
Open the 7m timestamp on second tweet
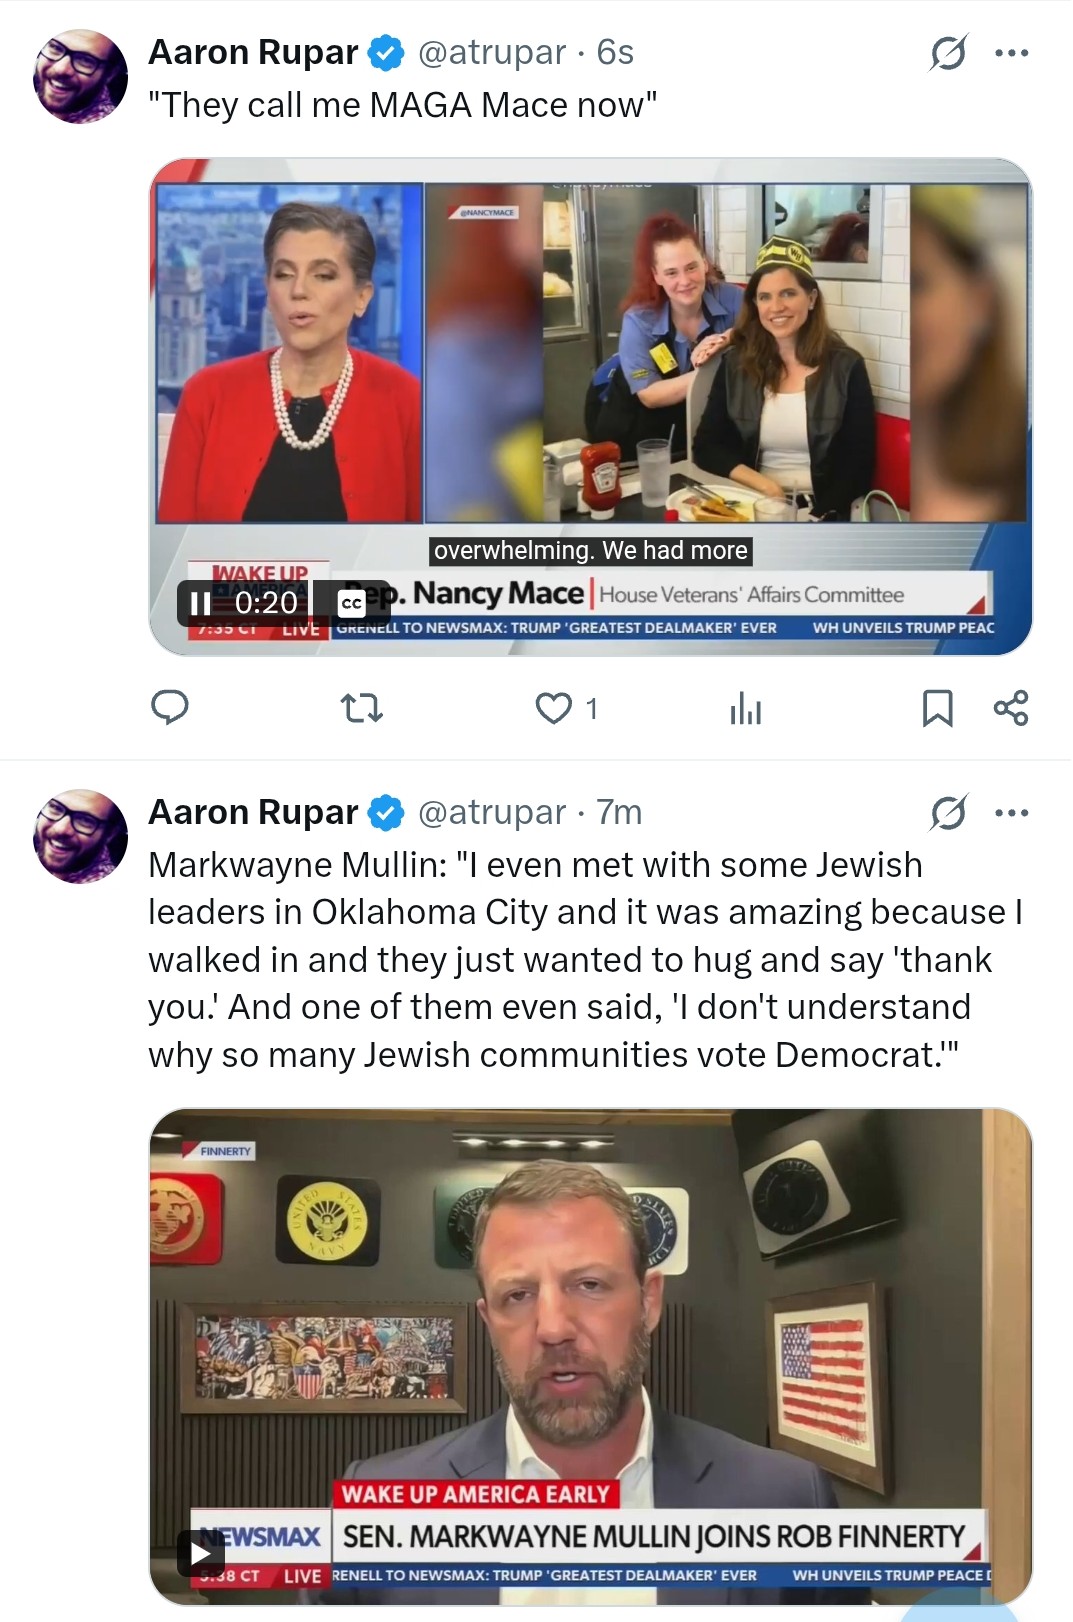coord(619,812)
